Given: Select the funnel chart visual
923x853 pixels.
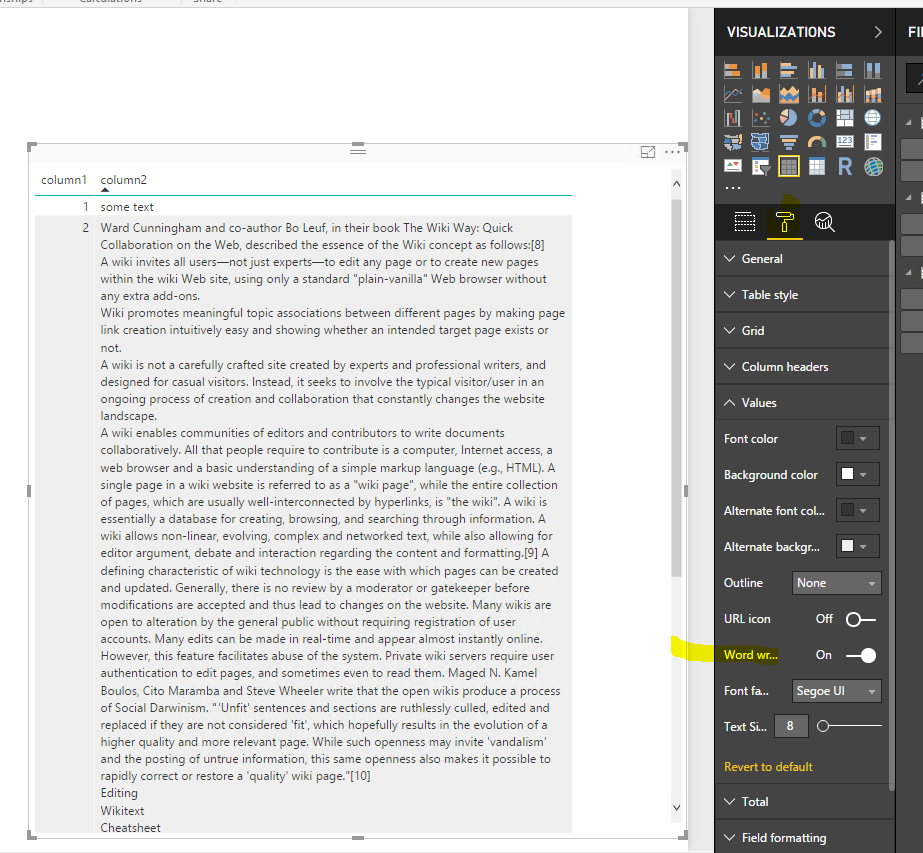Looking at the screenshot, I should click(789, 142).
